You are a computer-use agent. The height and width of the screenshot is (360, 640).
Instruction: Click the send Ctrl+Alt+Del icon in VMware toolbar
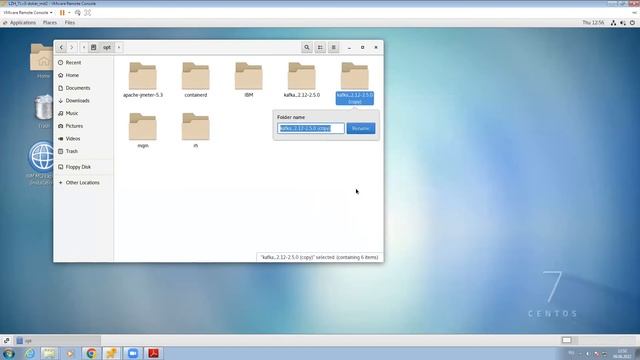tap(78, 13)
